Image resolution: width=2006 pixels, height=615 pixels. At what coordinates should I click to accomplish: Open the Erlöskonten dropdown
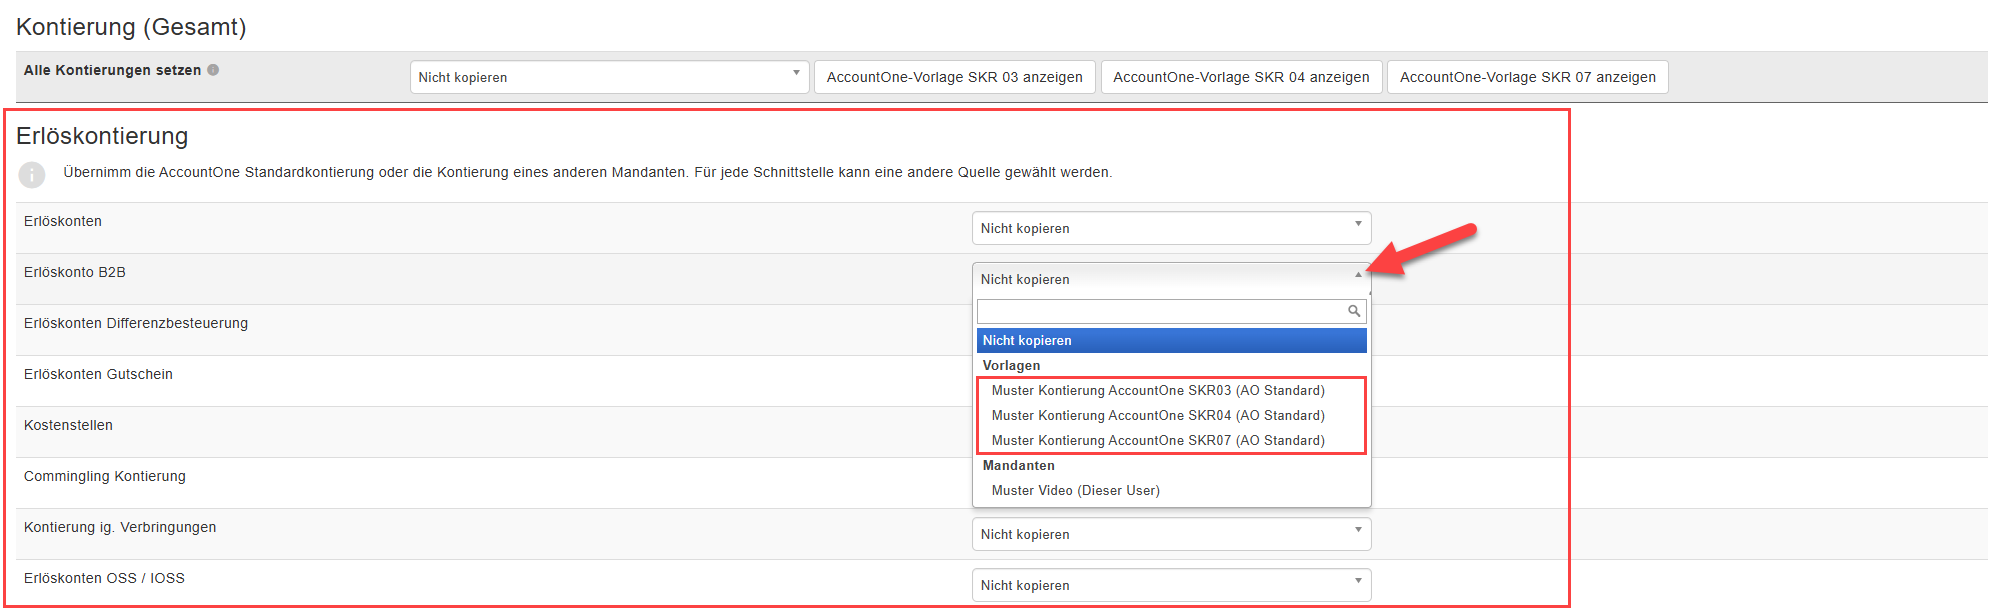point(1171,228)
